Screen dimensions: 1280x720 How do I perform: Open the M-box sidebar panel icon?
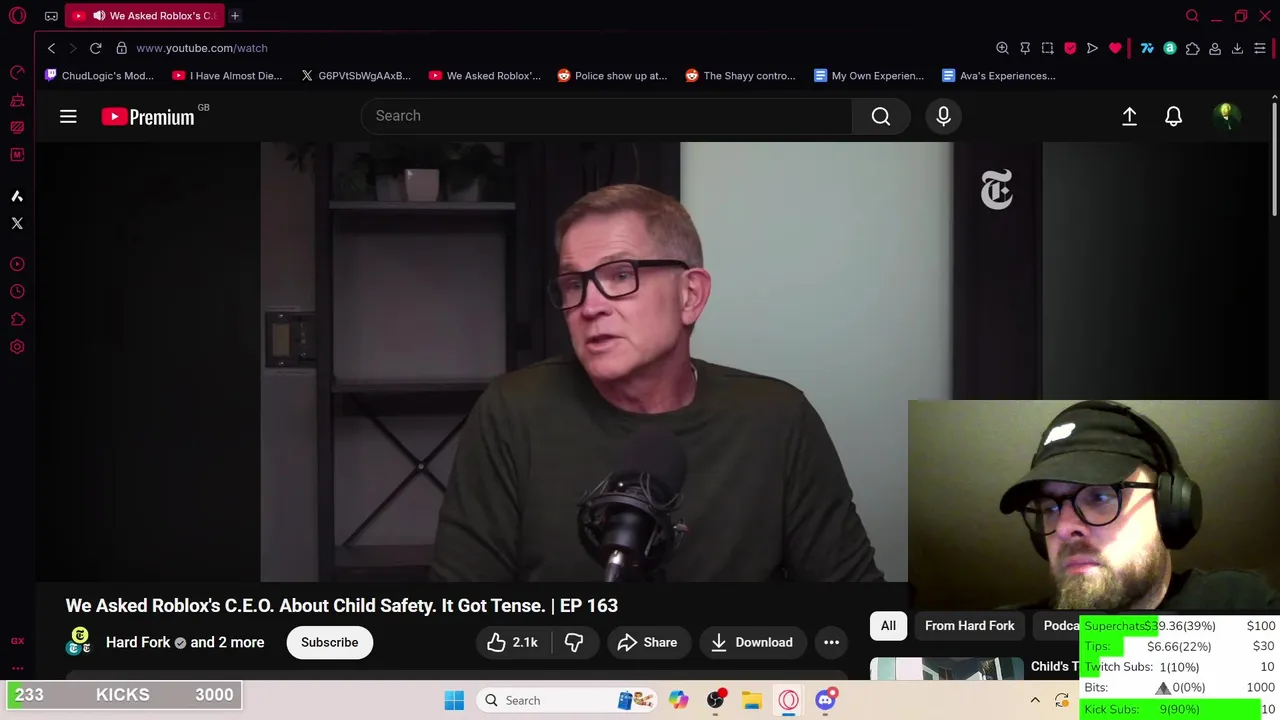[x=17, y=154]
